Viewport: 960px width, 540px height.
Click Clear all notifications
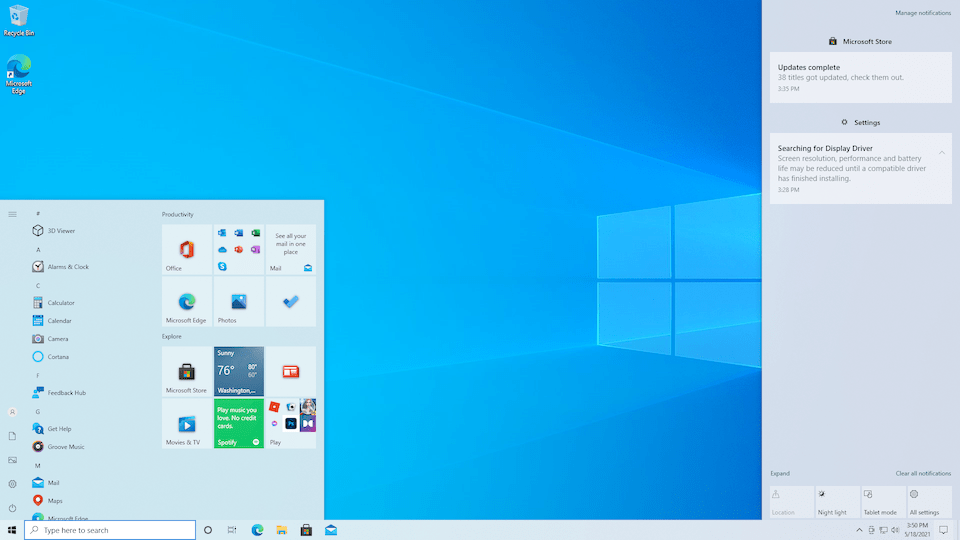tap(923, 473)
